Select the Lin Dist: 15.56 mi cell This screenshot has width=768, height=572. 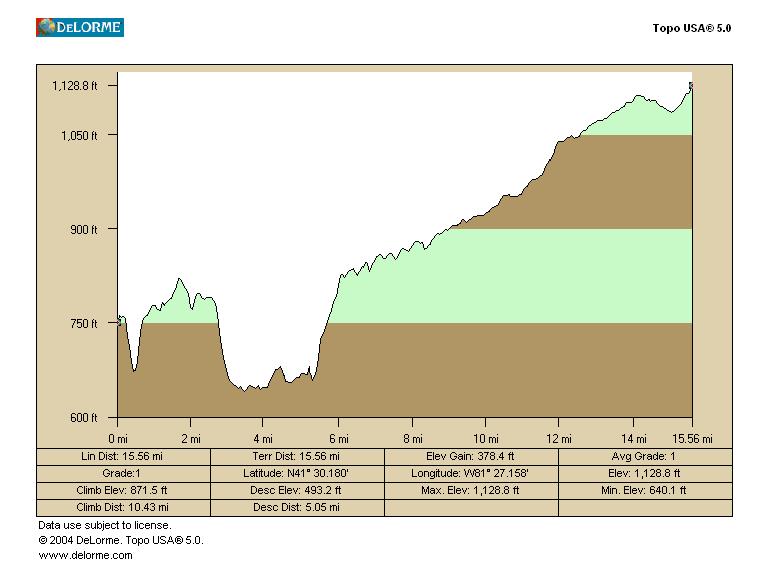123,456
